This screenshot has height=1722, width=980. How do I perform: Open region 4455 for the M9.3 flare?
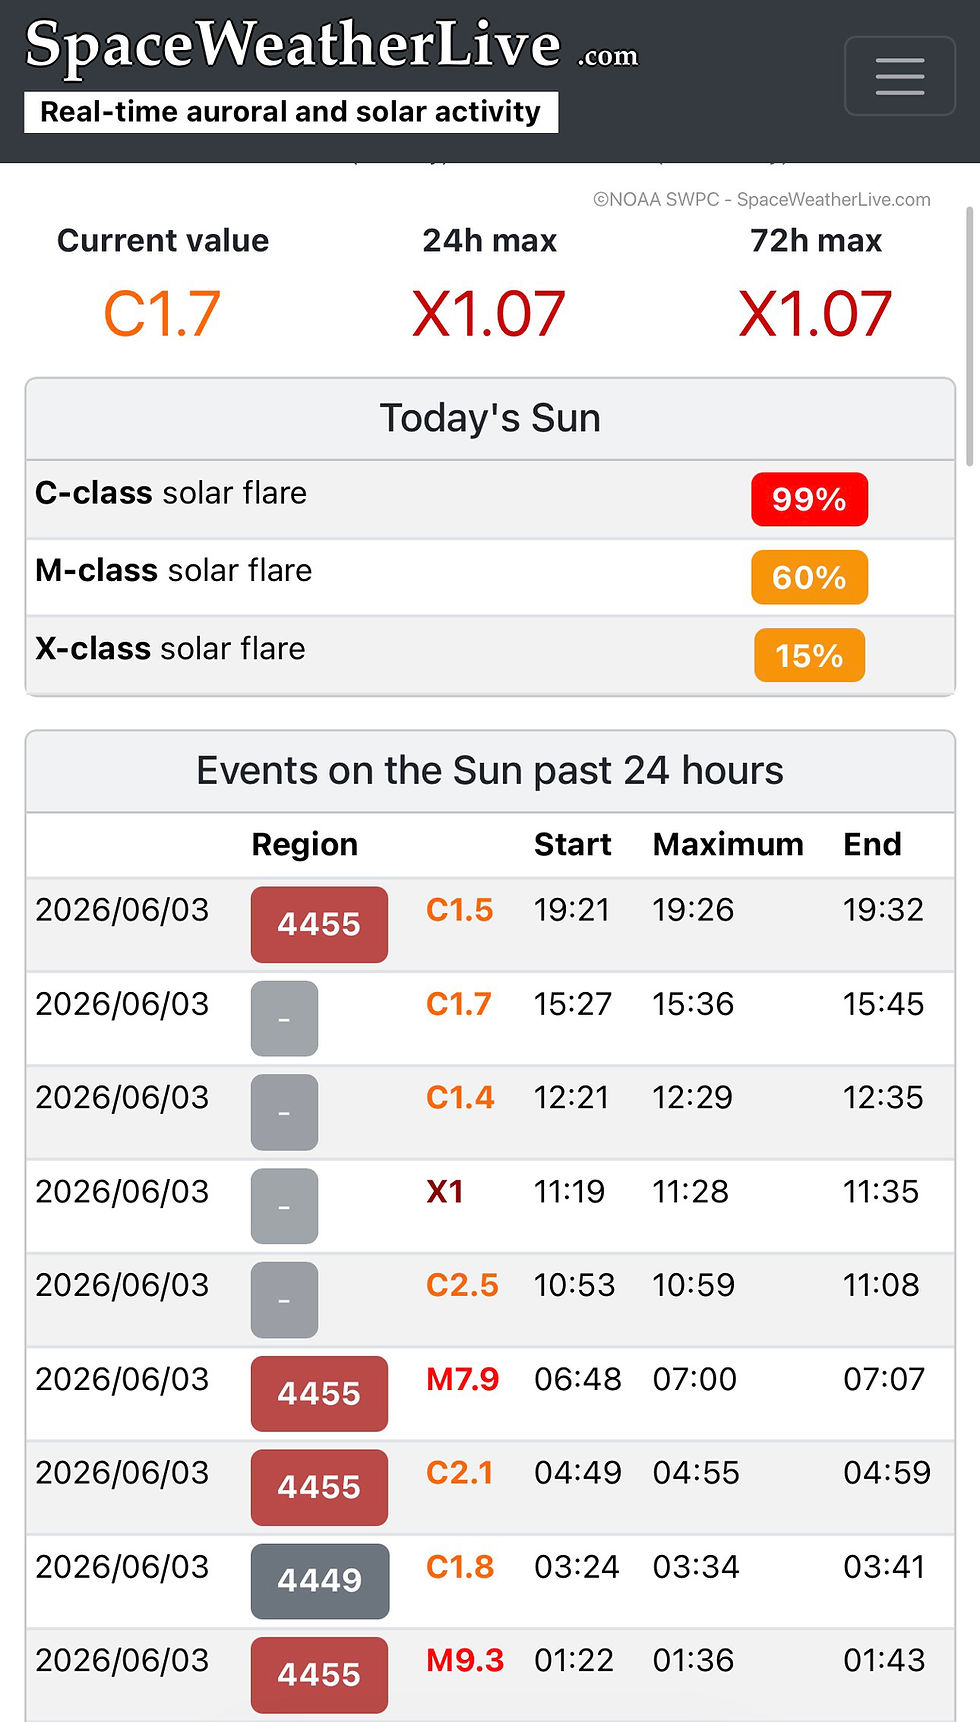[319, 1675]
